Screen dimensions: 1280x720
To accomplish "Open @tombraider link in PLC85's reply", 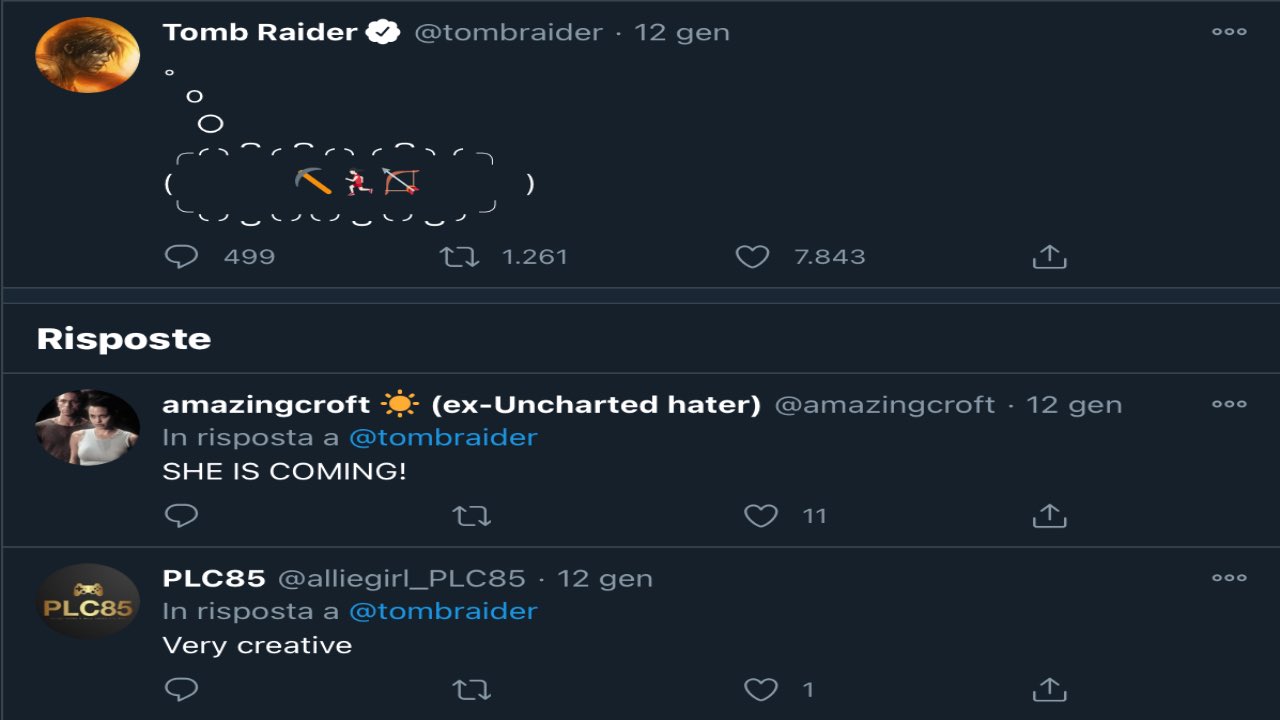I will pos(443,610).
